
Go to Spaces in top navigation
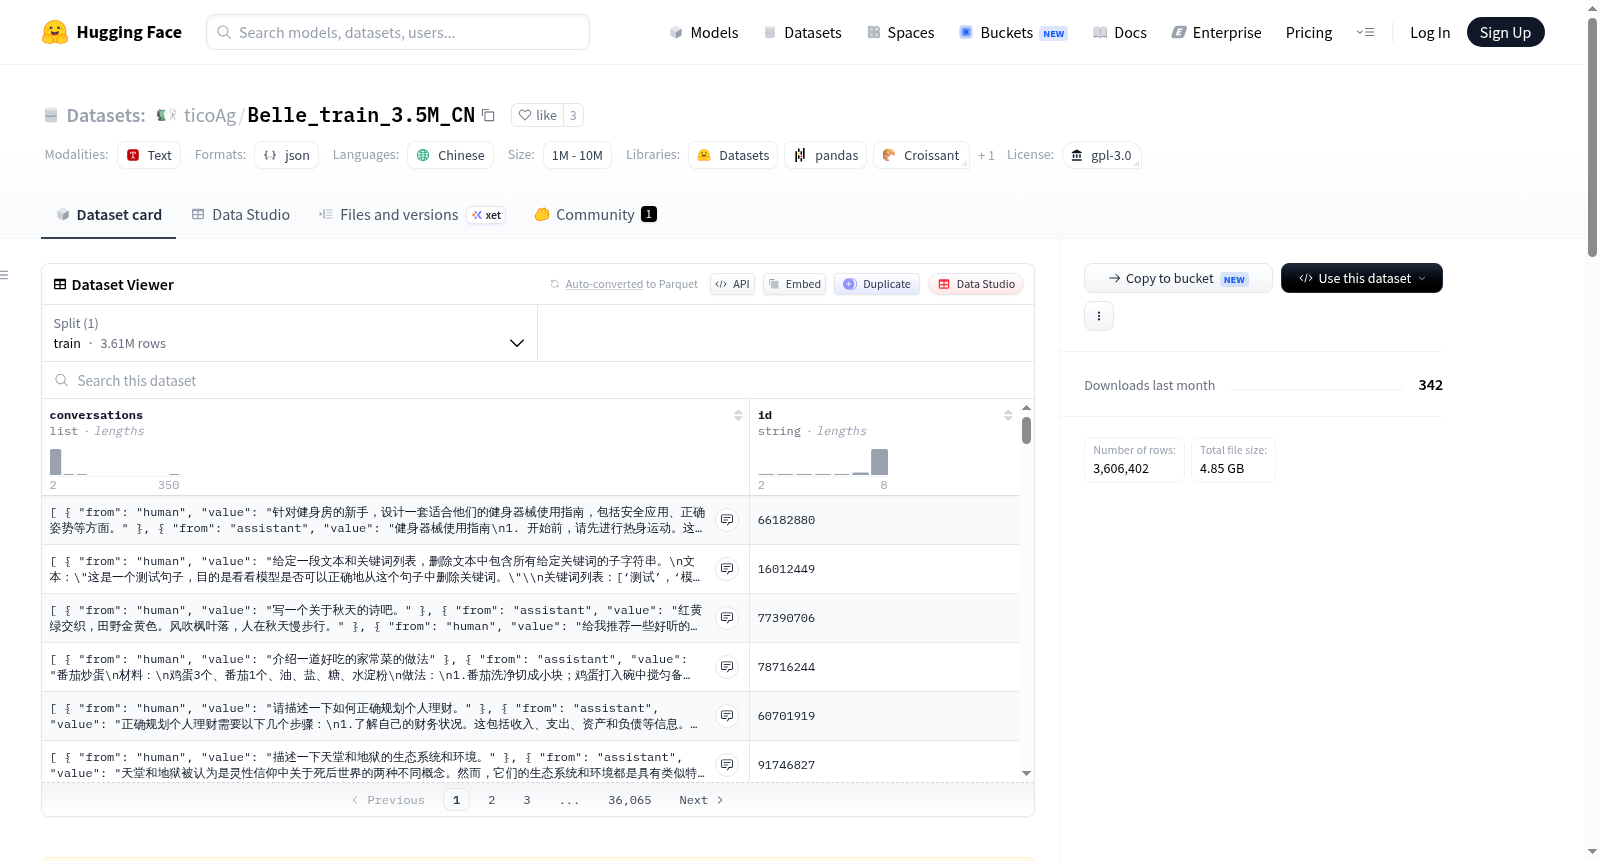(x=901, y=32)
